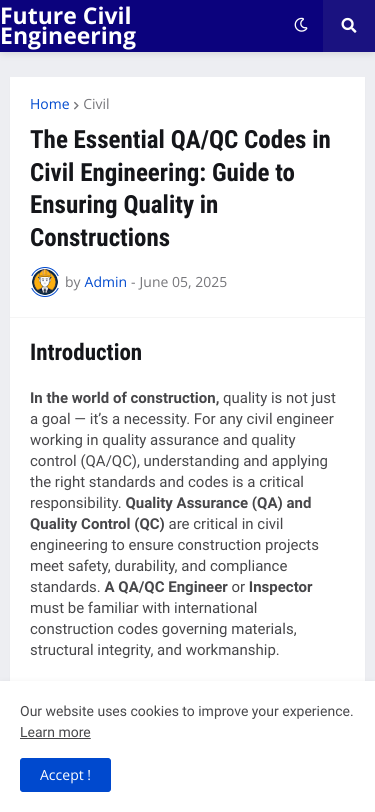Select the June 05, 2025 publish date
Image resolution: width=375 pixels, height=812 pixels.
click(x=183, y=282)
